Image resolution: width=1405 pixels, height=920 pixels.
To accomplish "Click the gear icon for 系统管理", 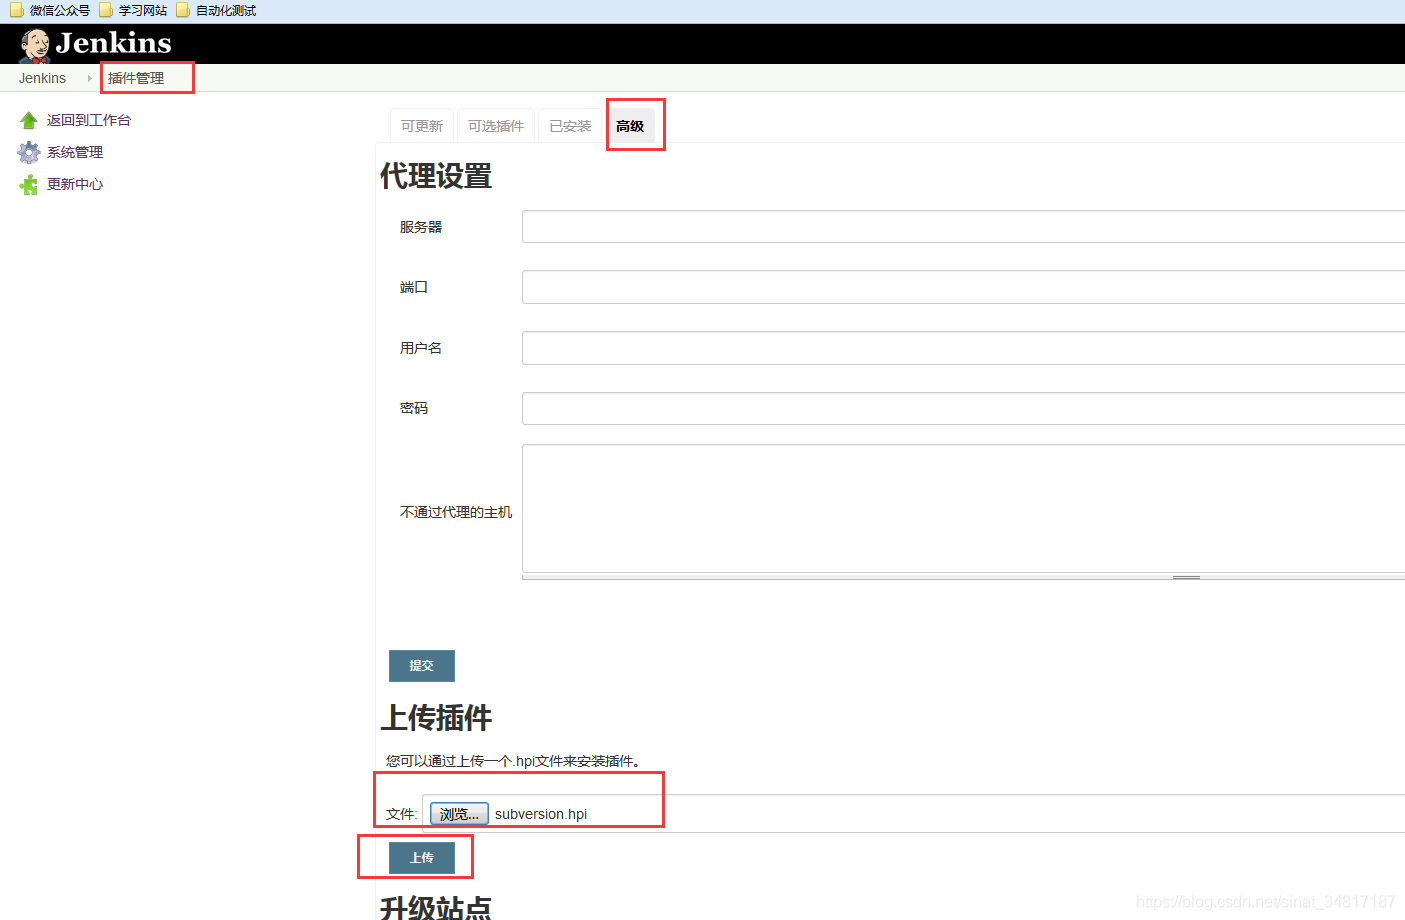I will pos(29,152).
